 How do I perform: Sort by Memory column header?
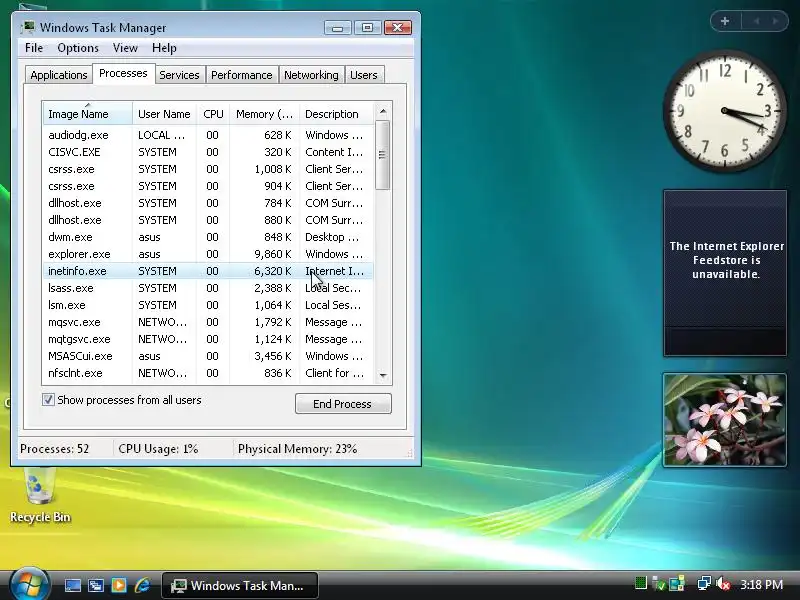(264, 114)
